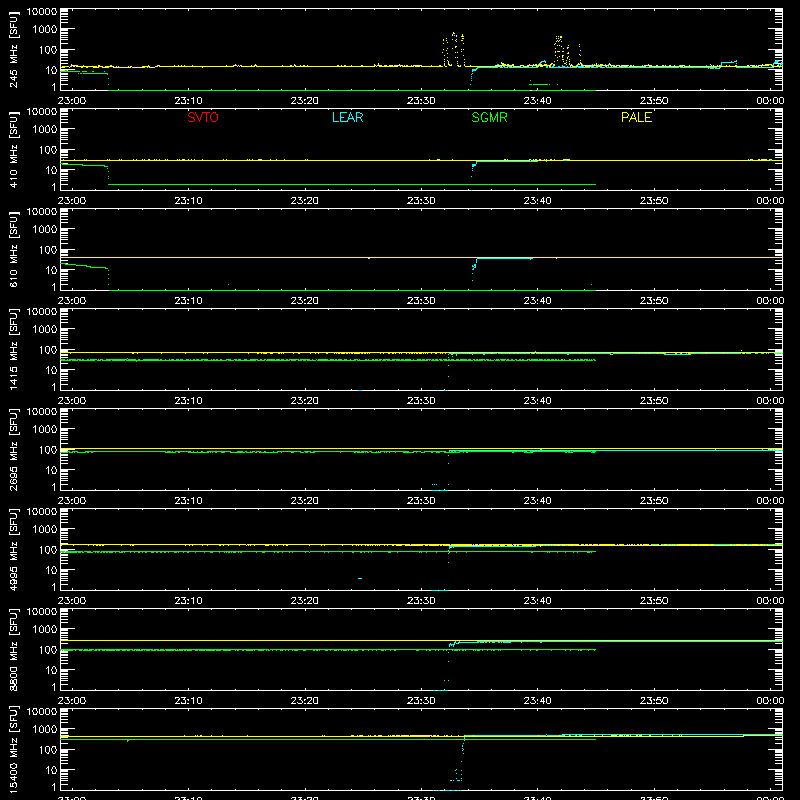Viewport: 800px width, 800px height.
Task: Click the 100 label on the 610 MHz axis
Action: tap(48, 249)
